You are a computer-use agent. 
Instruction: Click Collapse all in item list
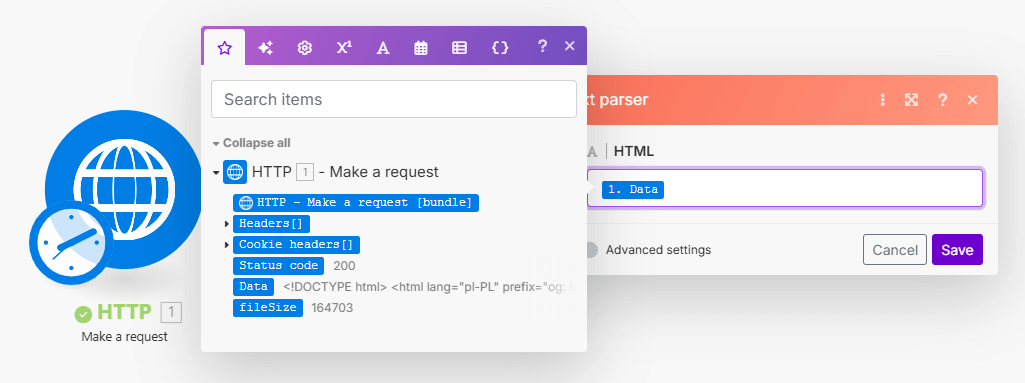click(x=256, y=142)
